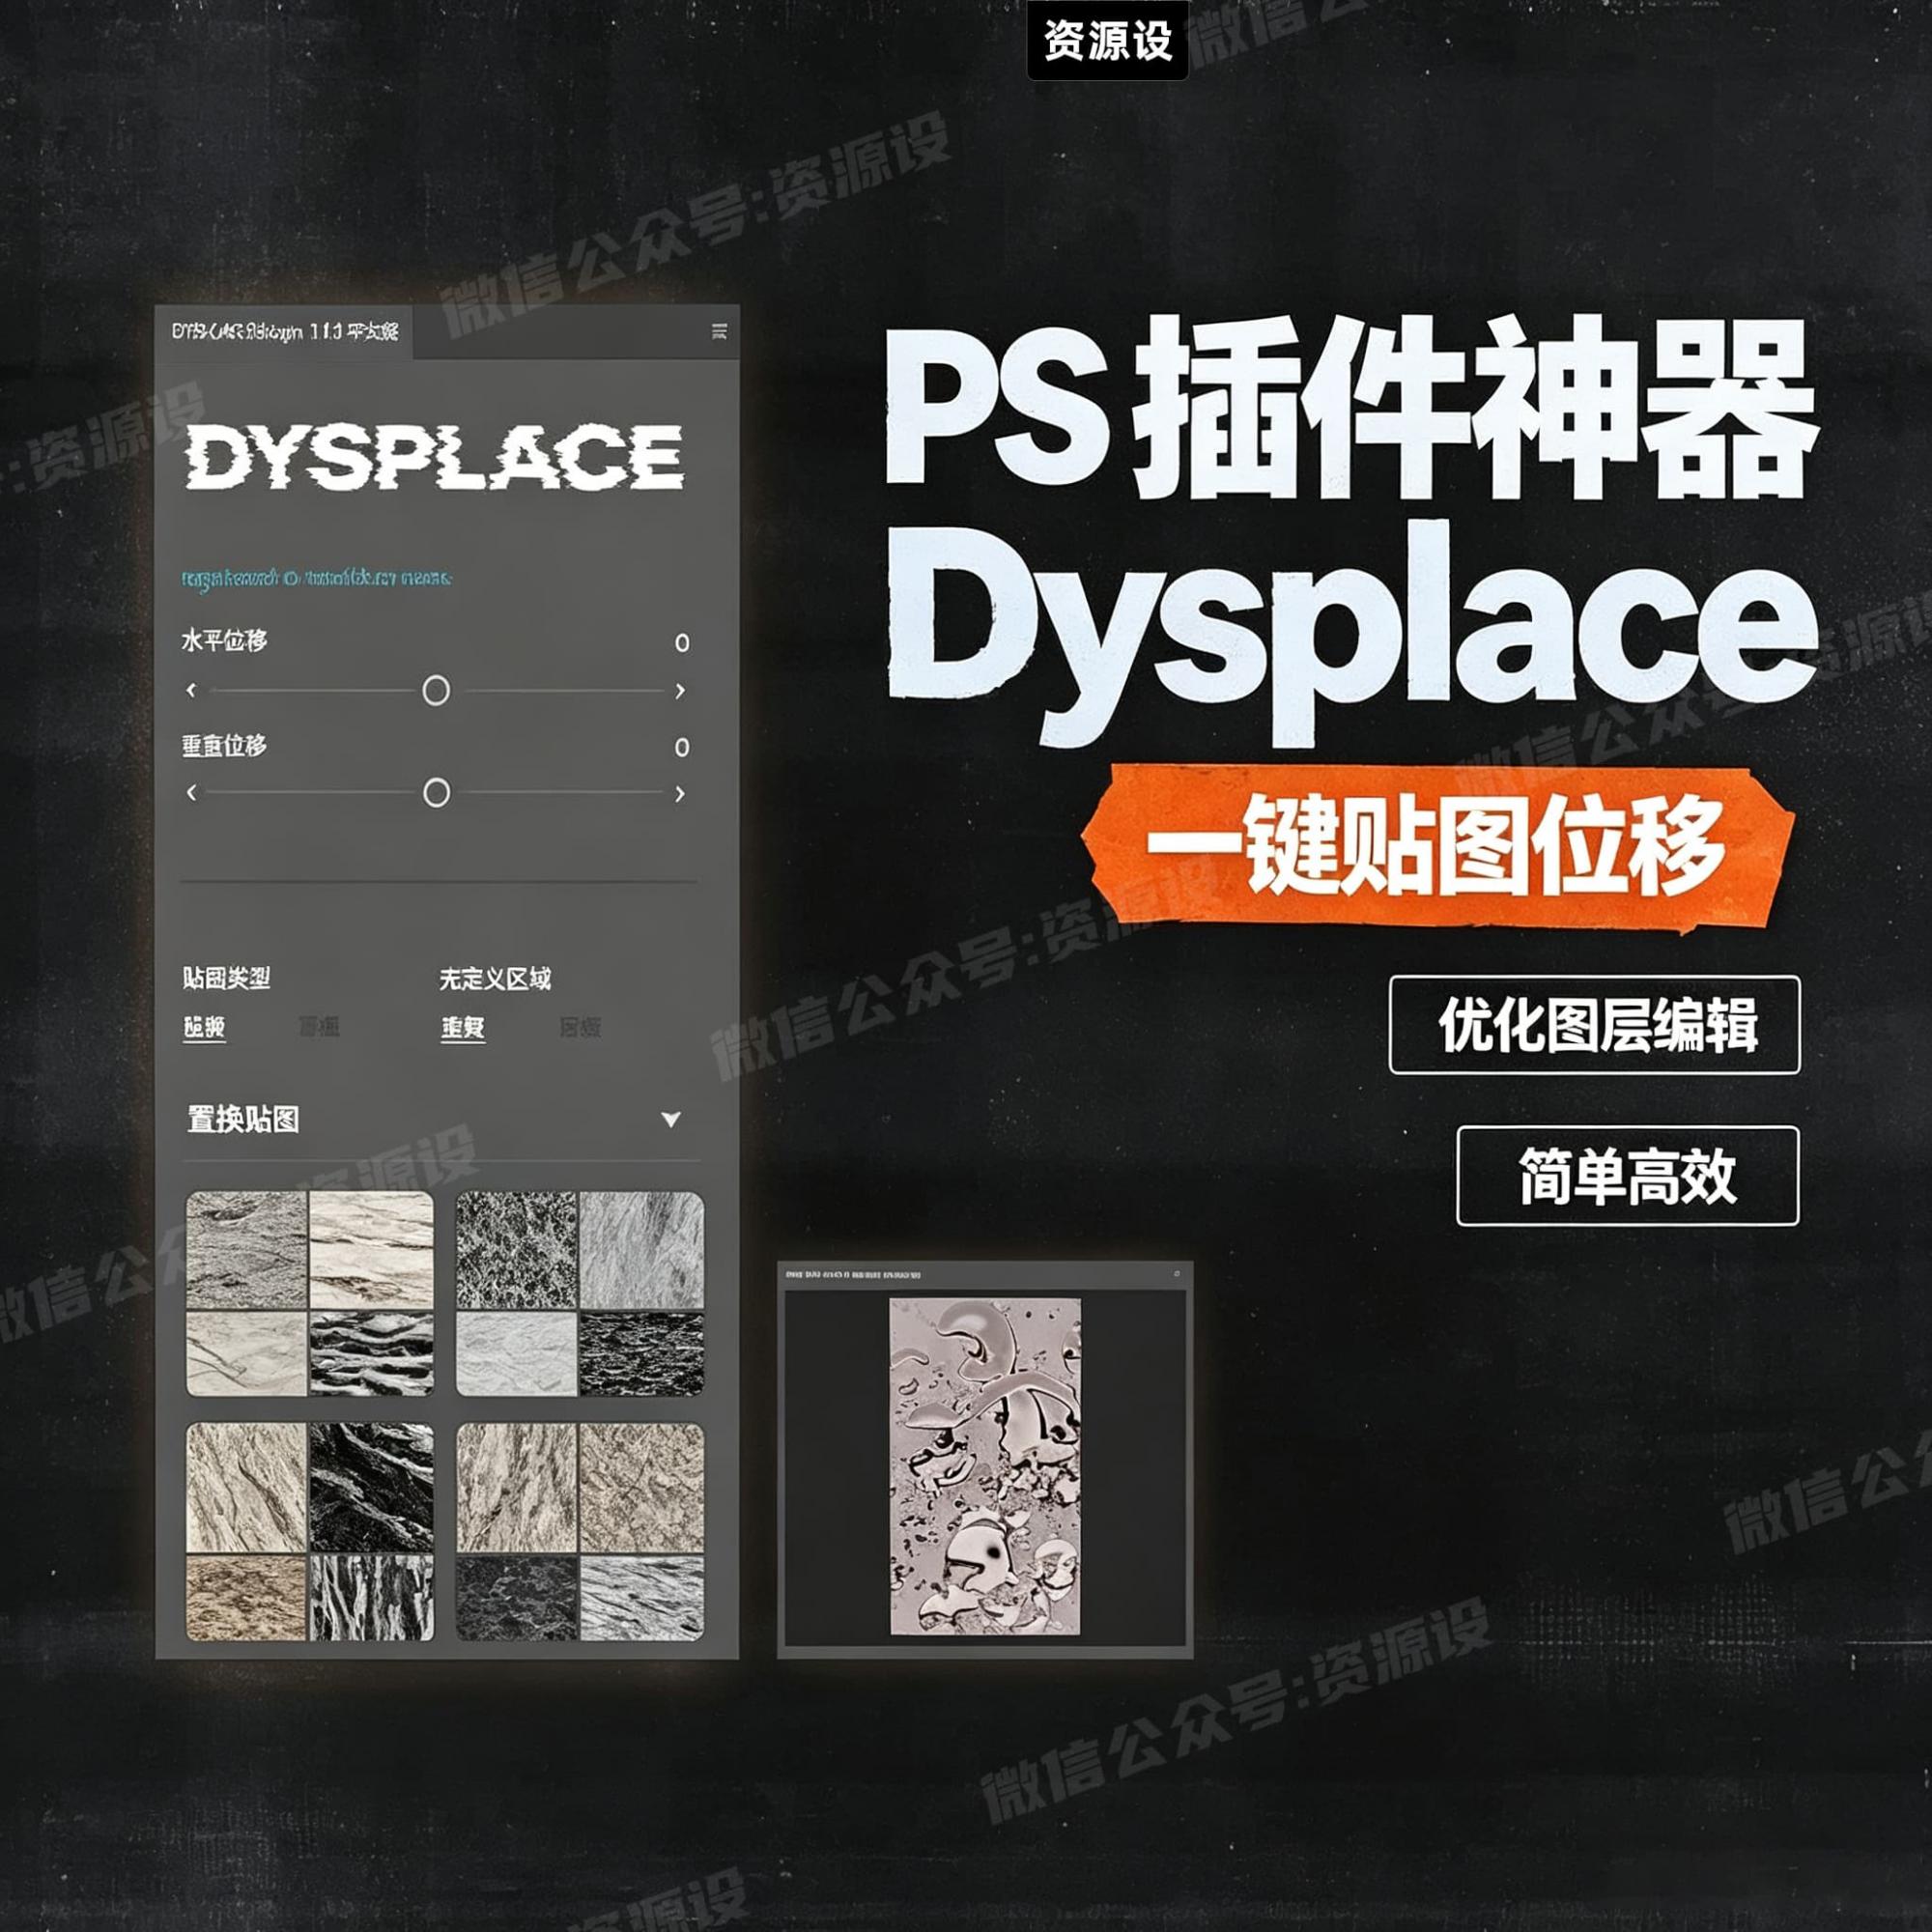The height and width of the screenshot is (1932, 1932).
Task: Choose the gray granite texture in the first texture set
Action: tap(247, 1250)
